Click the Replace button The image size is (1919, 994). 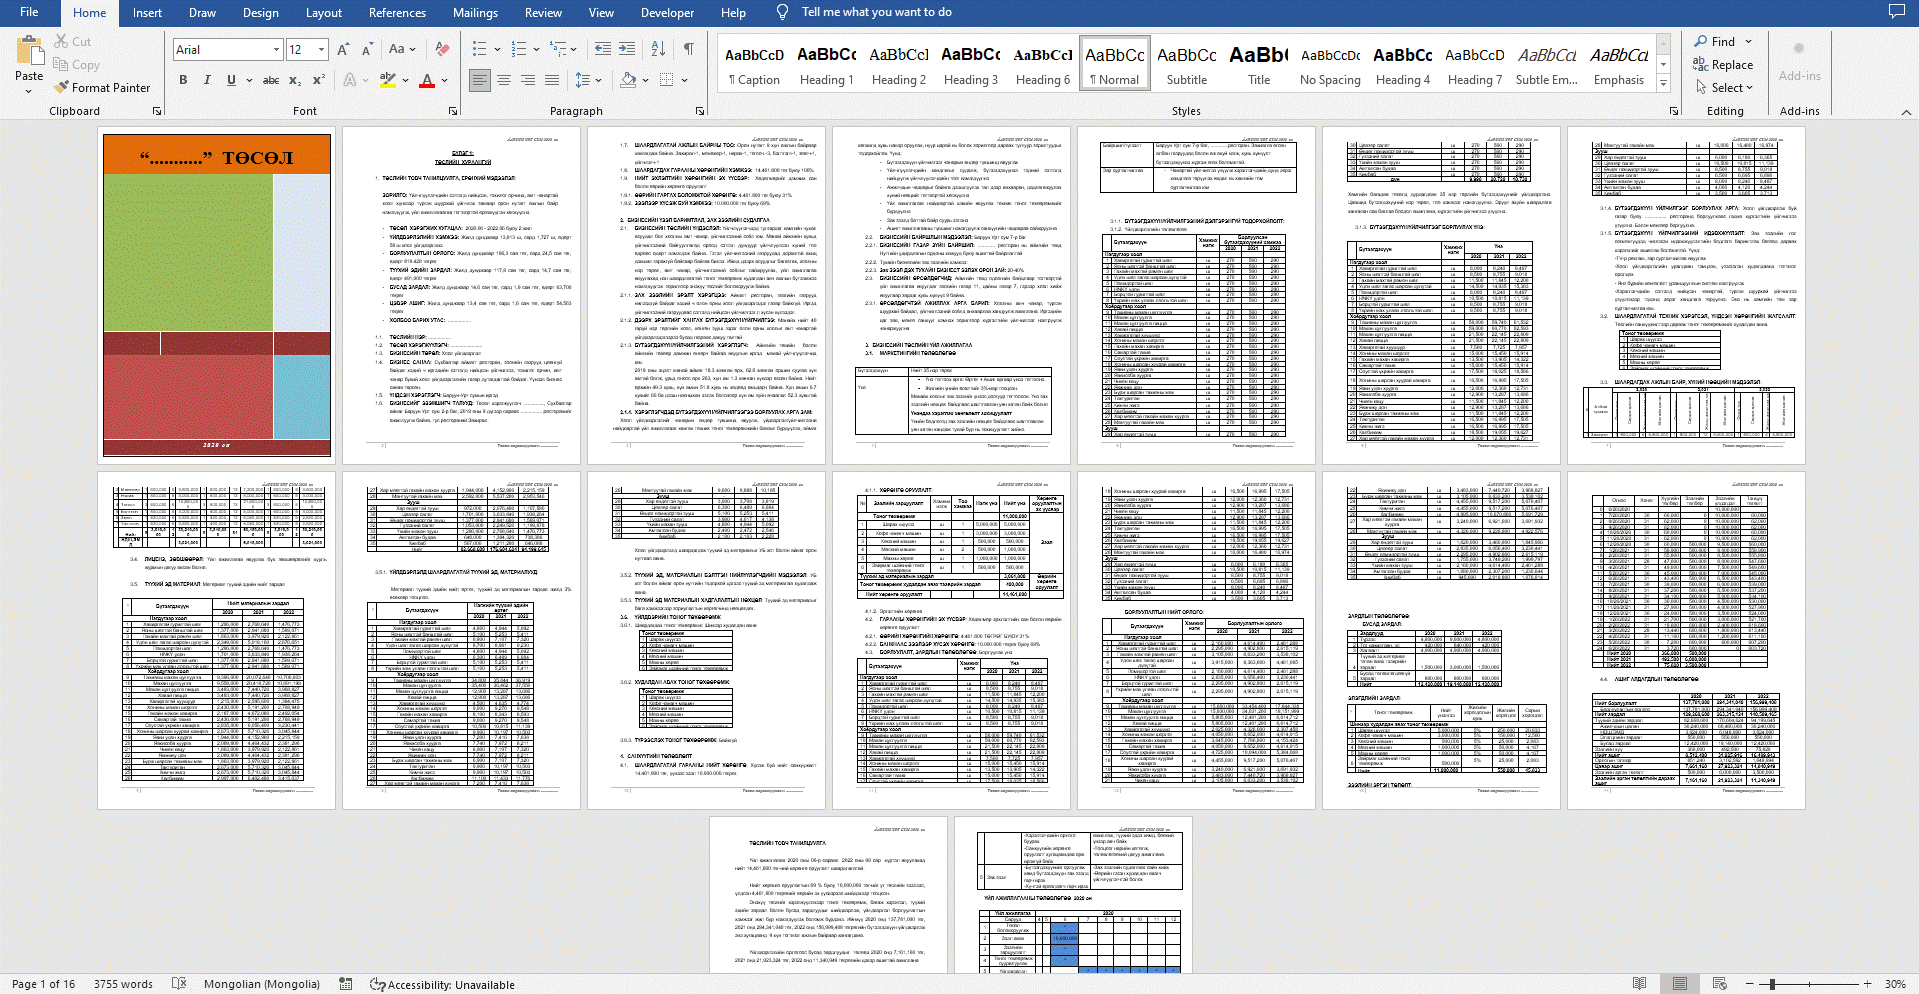pyautogui.click(x=1723, y=65)
